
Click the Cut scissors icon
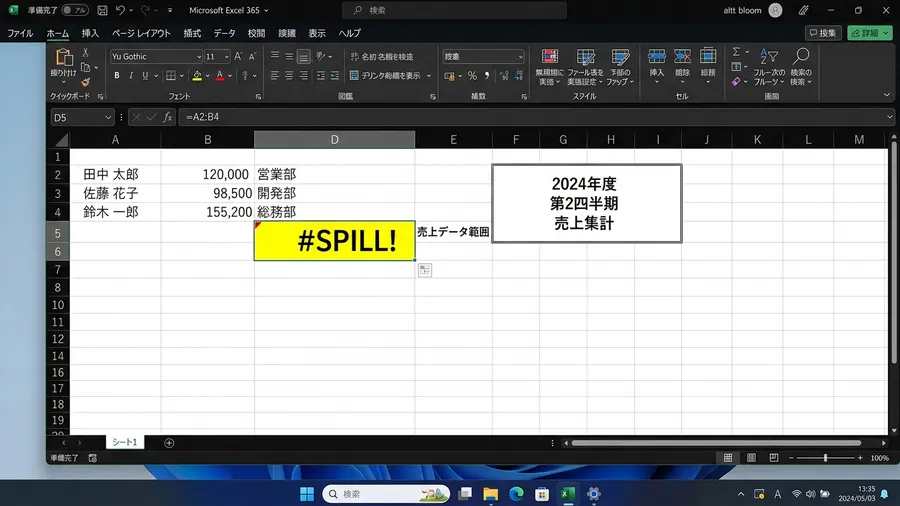pos(86,52)
